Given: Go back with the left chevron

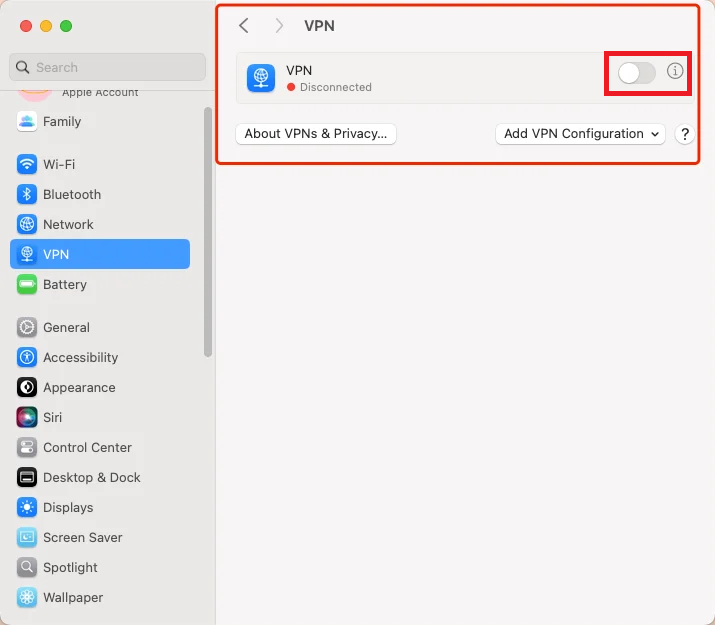Looking at the screenshot, I should [244, 26].
